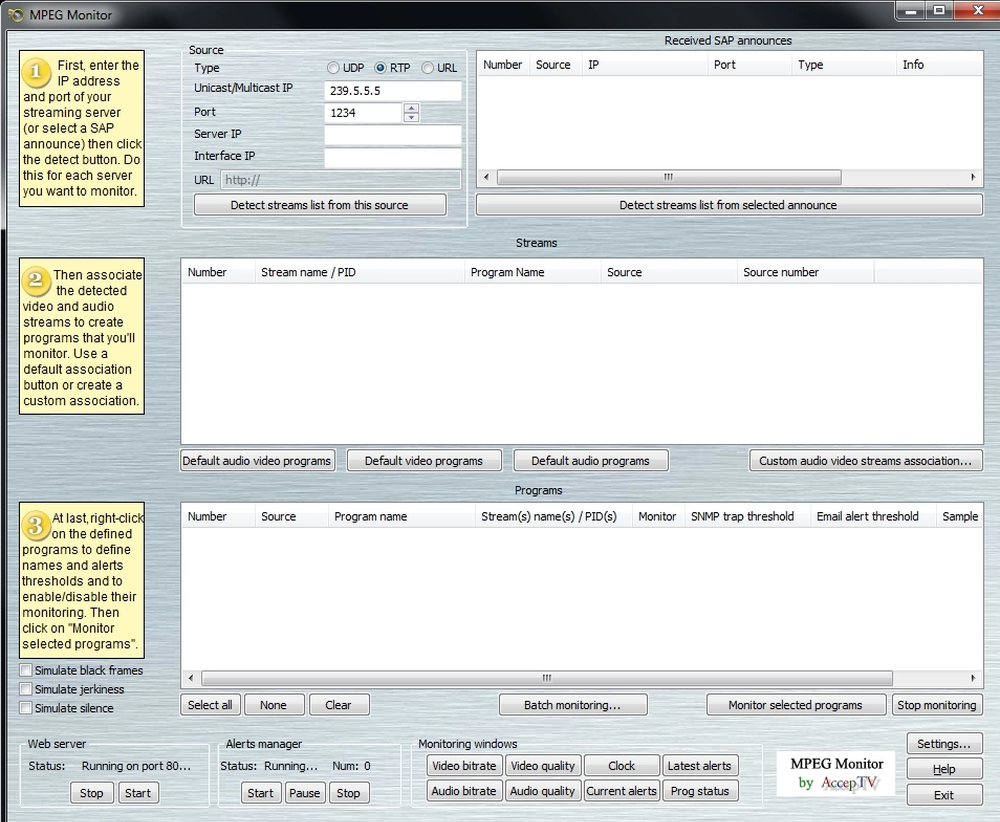Image resolution: width=1000 pixels, height=822 pixels.
Task: Enable Simulate silence checkbox
Action: point(26,708)
